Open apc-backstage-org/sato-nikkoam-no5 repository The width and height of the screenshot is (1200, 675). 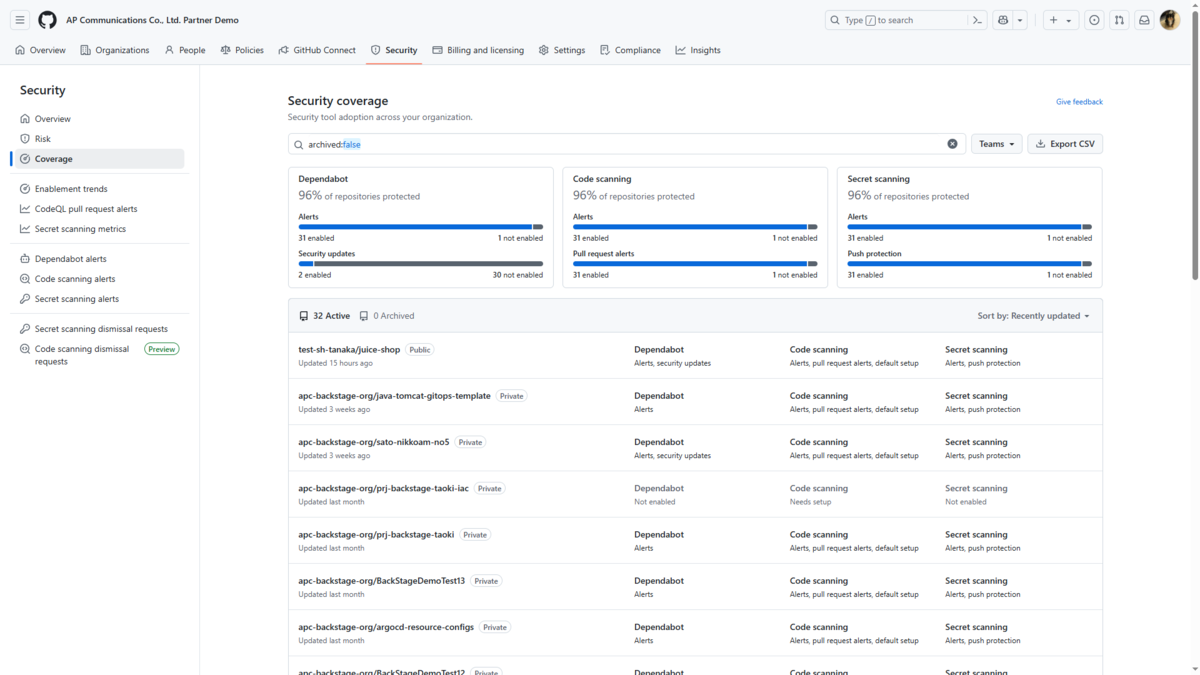click(374, 442)
